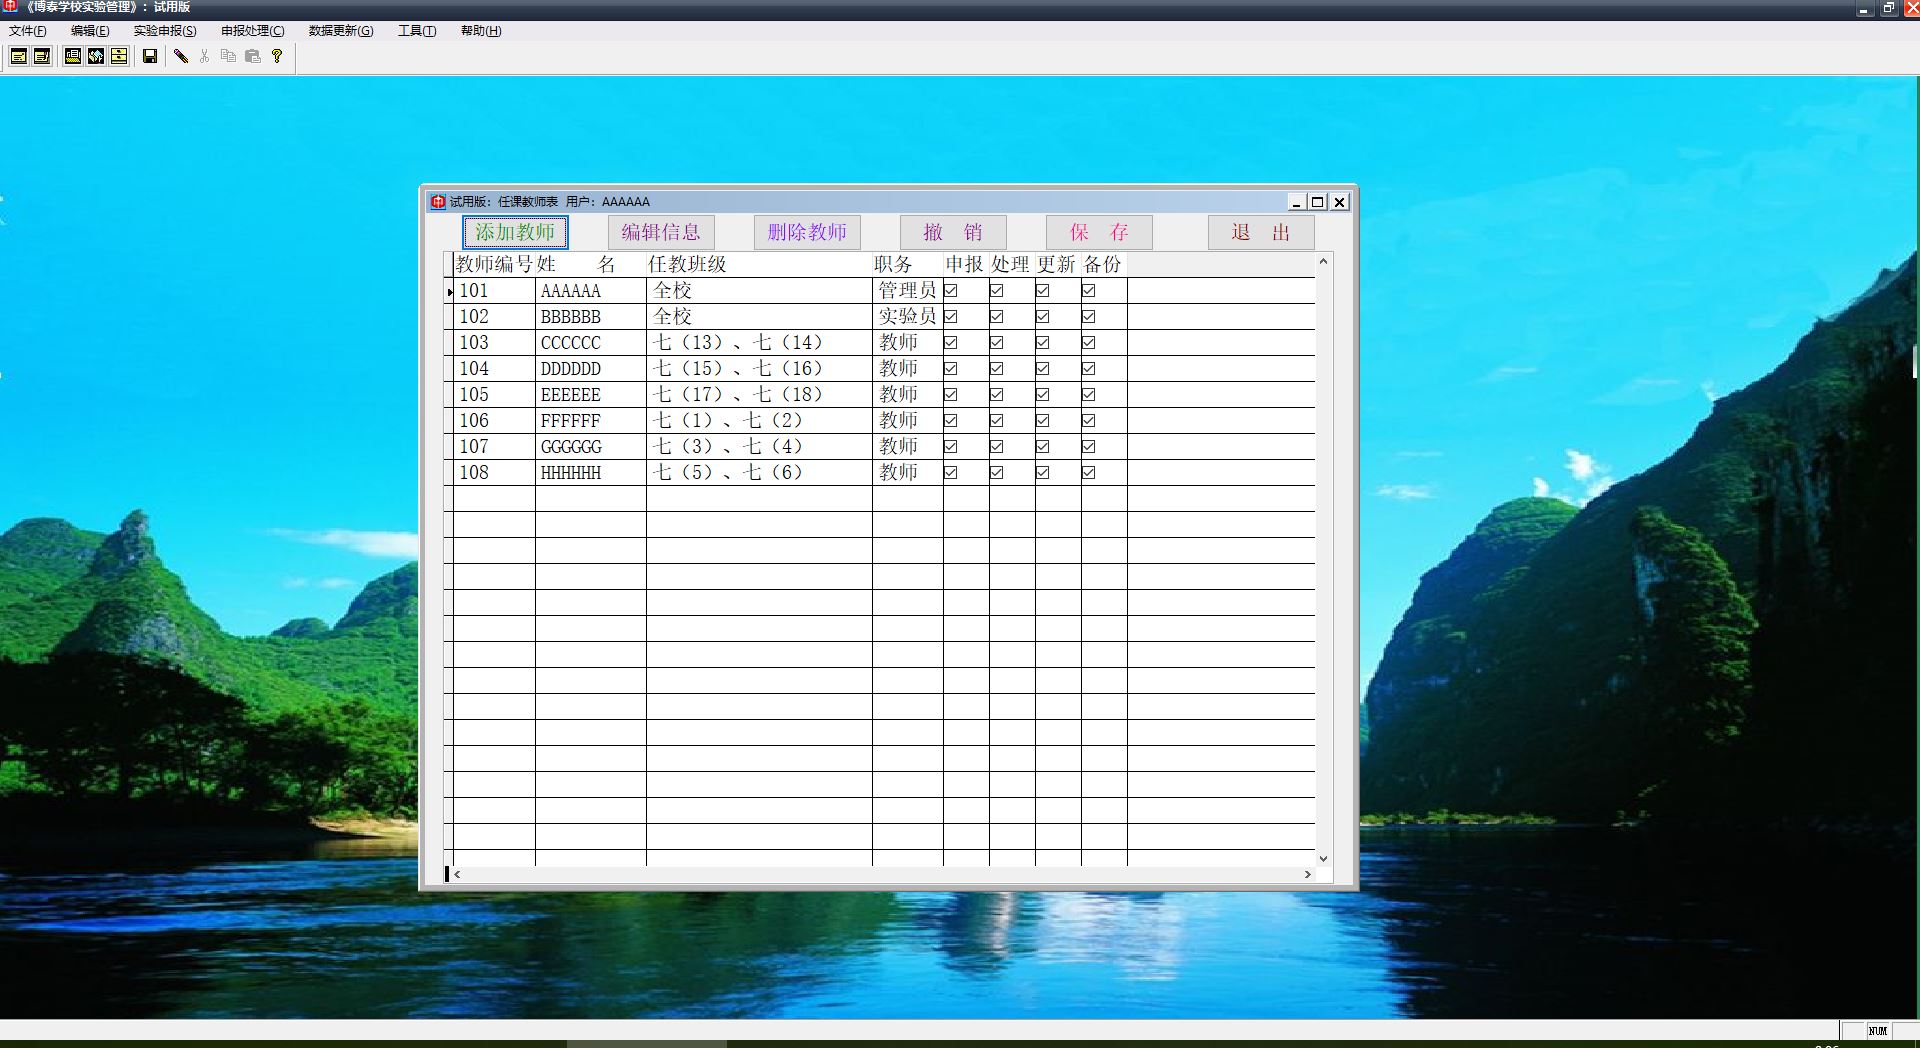Open help via yellow question mark icon
The height and width of the screenshot is (1048, 1920).
(x=277, y=56)
